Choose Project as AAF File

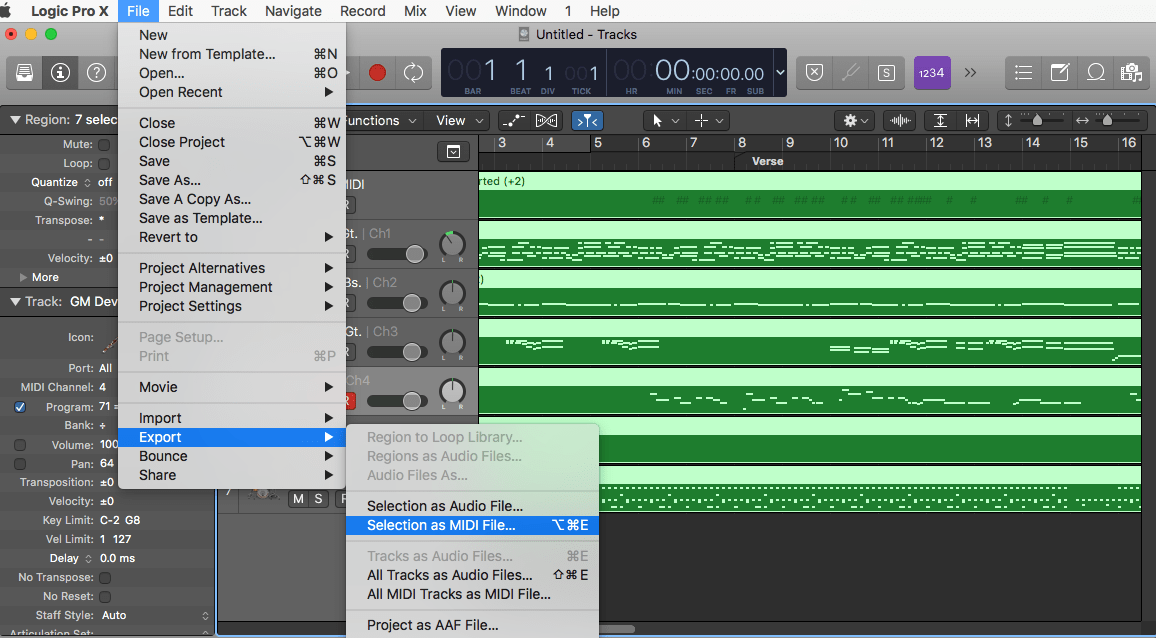472,625
